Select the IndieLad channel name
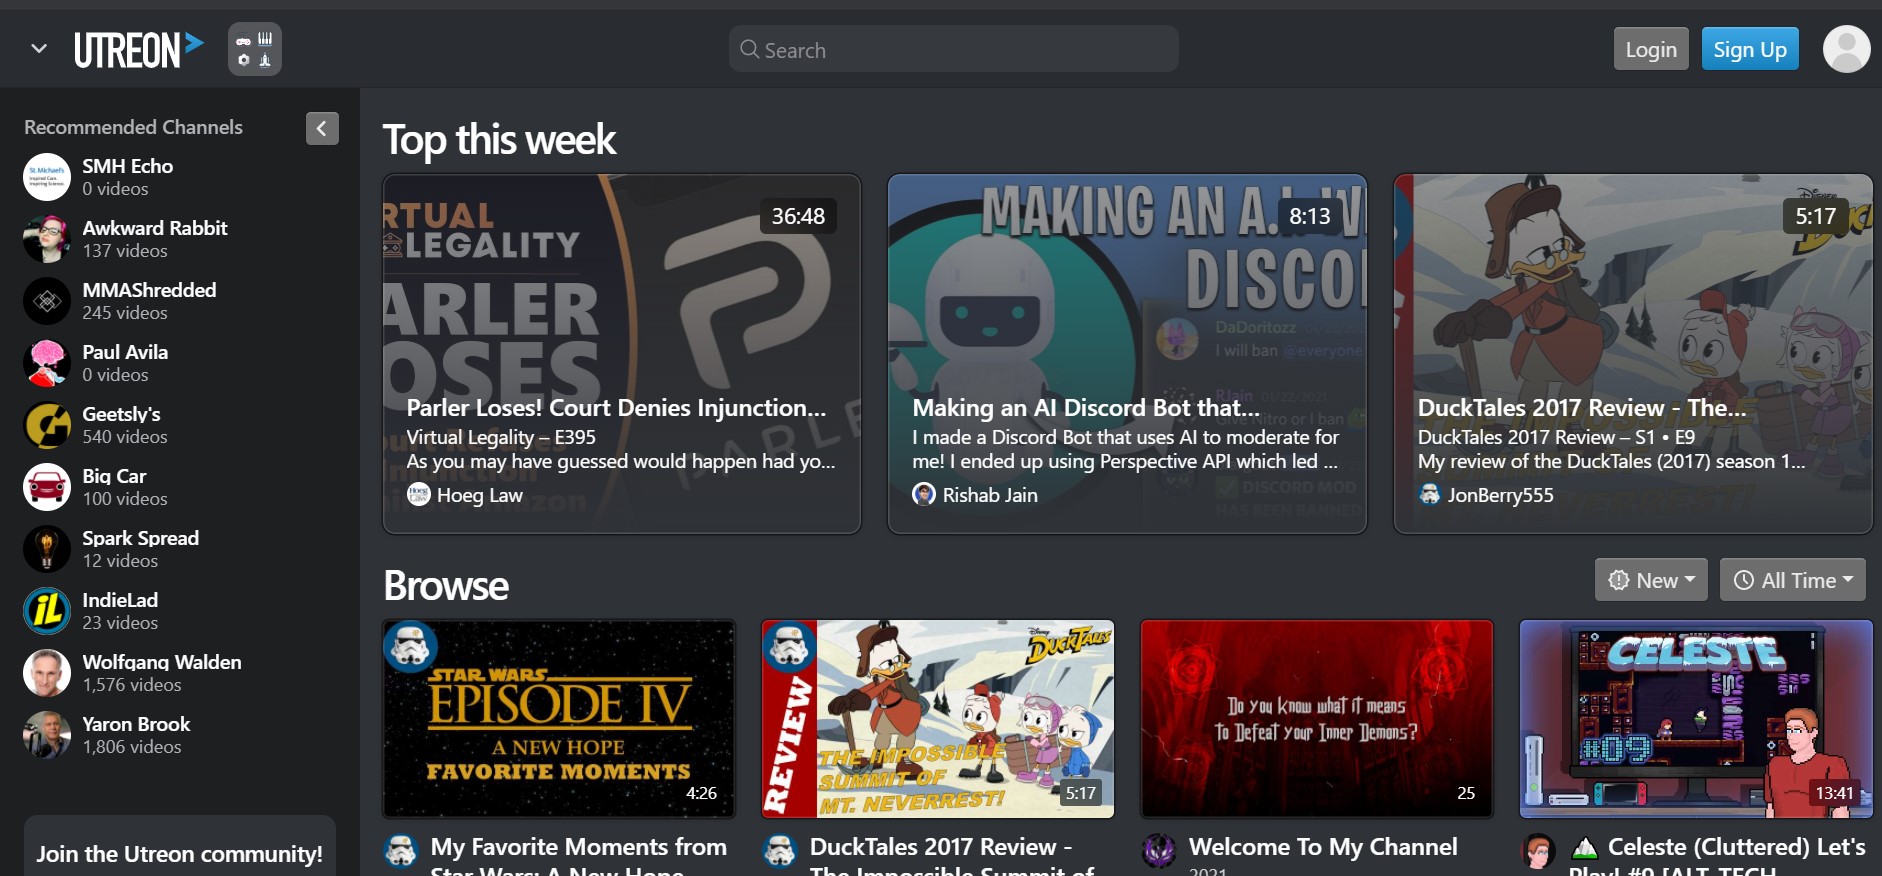 click(x=120, y=600)
